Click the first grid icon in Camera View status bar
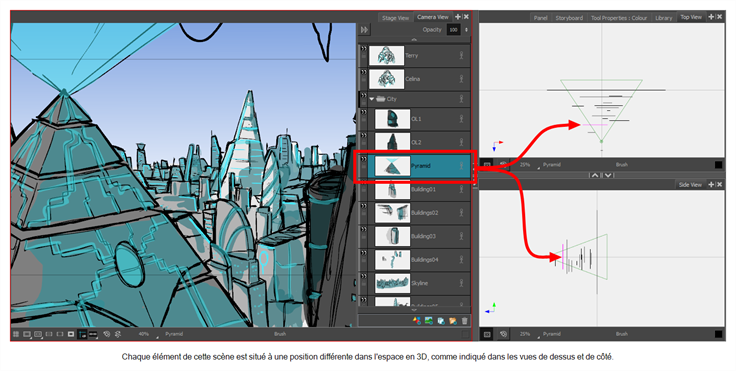Screen dimensions: 736x371 tap(16, 334)
